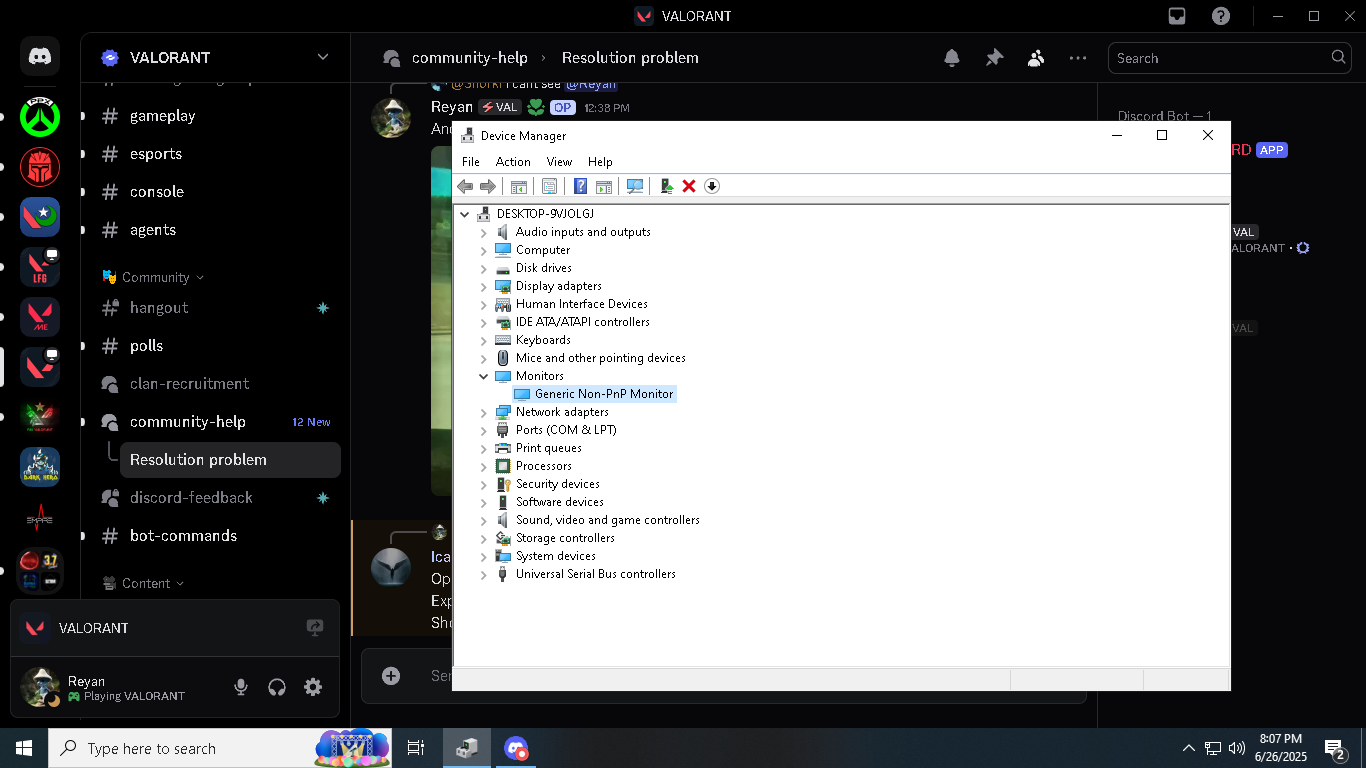Screen dimensions: 1366x768
Task: Click the Forward arrow in Device Manager toolbar
Action: (488, 186)
